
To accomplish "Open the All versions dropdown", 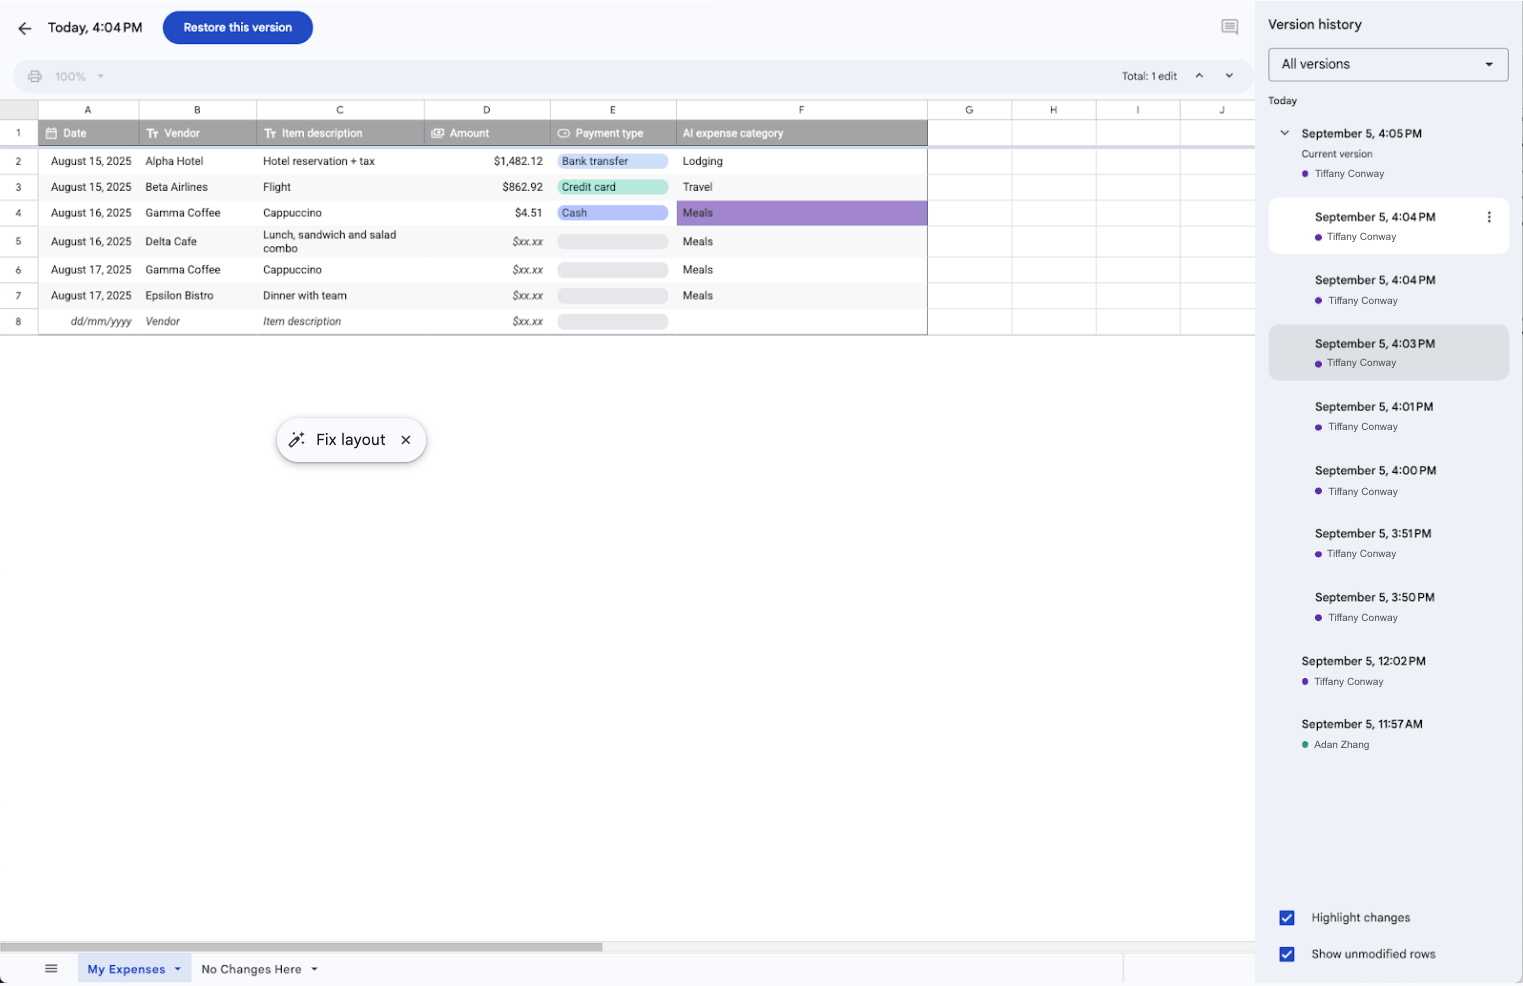I will [x=1387, y=64].
